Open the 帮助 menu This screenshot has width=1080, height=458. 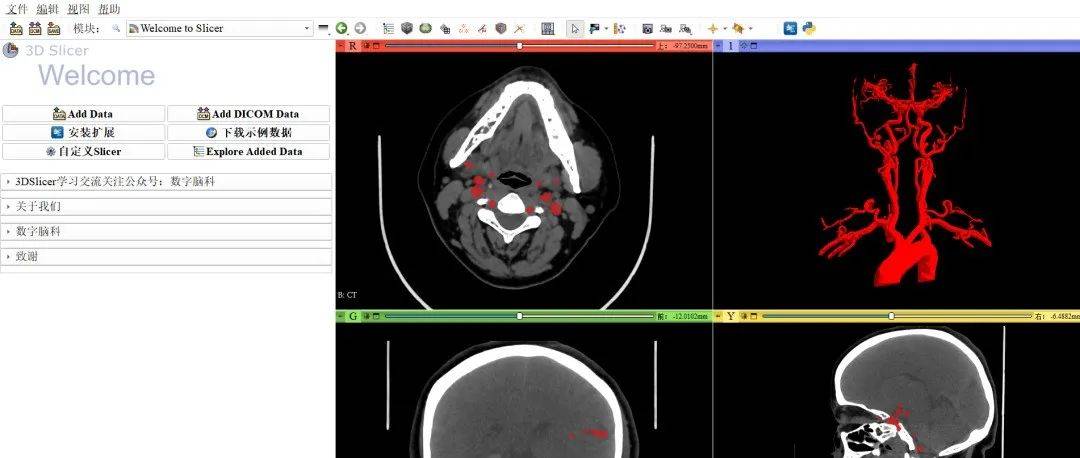[109, 9]
